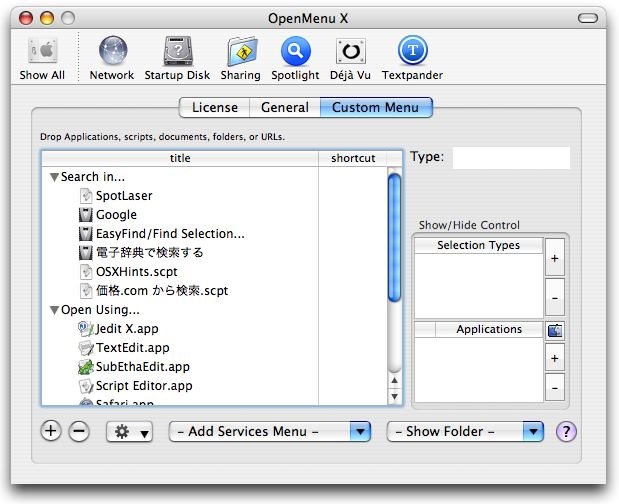Click the Jedit X.app icon
619x504 pixels.
click(x=86, y=328)
